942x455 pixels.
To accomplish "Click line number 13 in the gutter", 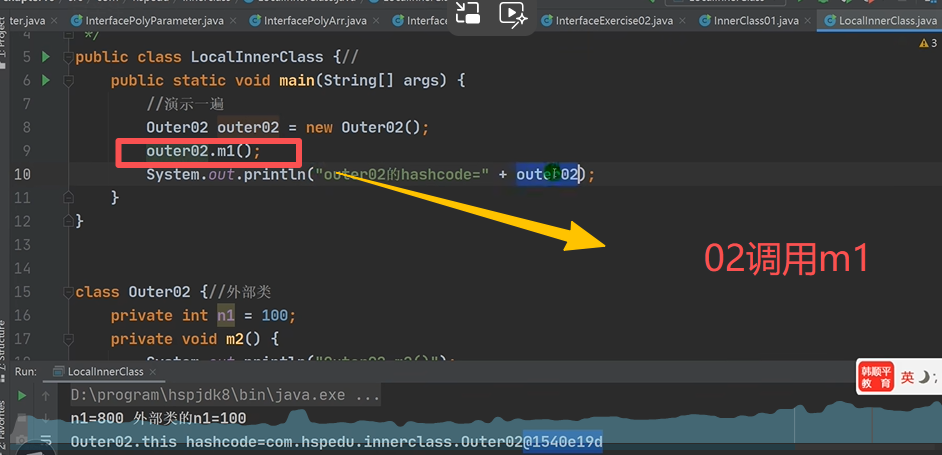I will pyautogui.click(x=22, y=245).
